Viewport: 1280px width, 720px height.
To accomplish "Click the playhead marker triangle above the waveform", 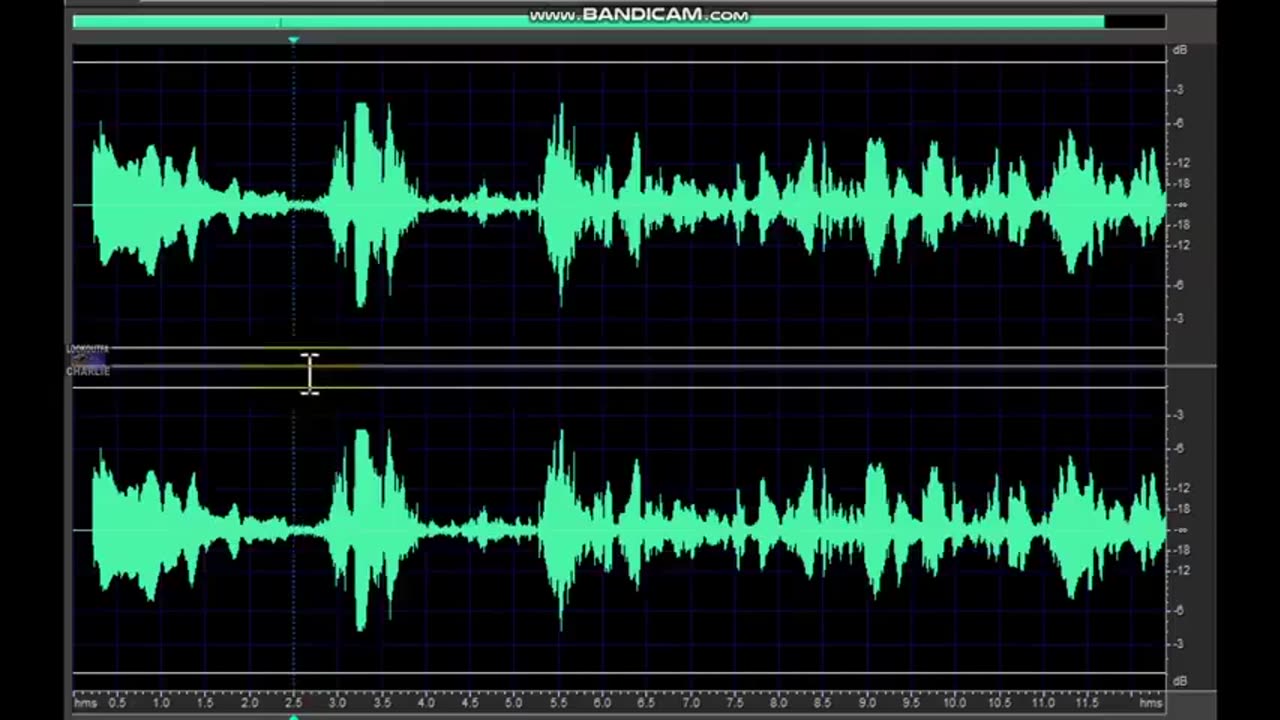I will (293, 40).
